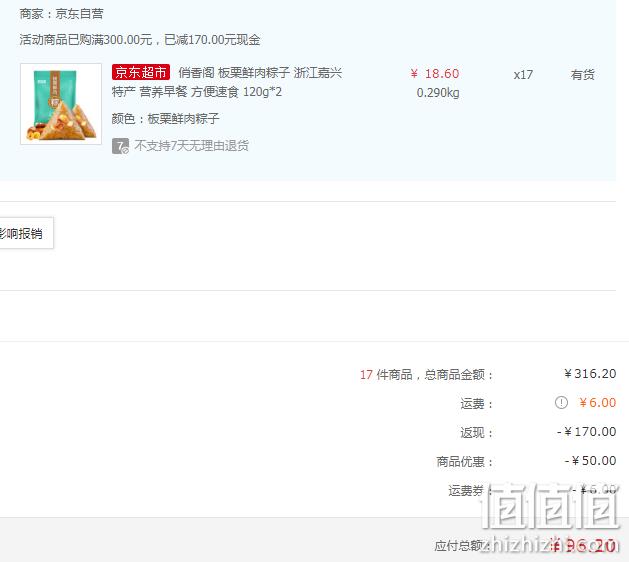This screenshot has height=562, width=629.
Task: Click the shipping fee amount ¥6.00
Action: 597,403
